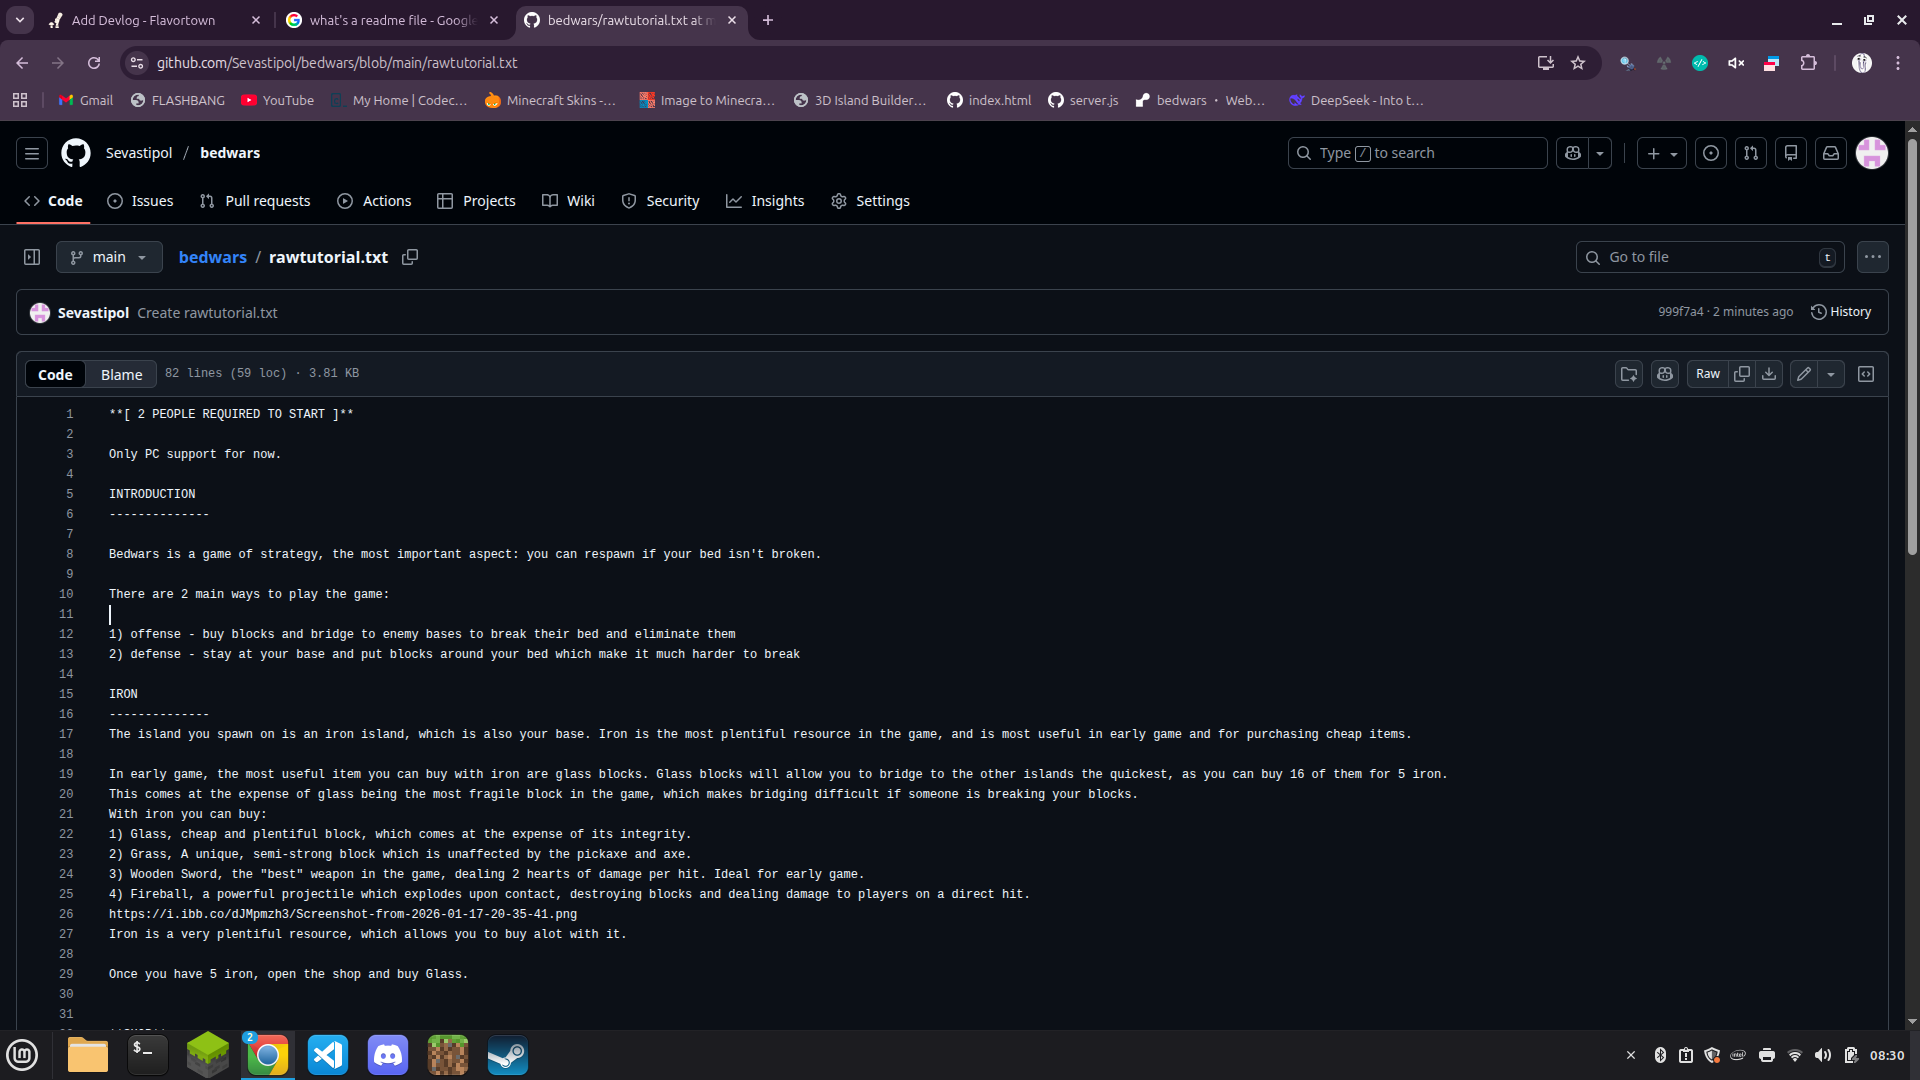1920x1080 pixels.
Task: Click the download raw file icon
Action: coord(1769,374)
